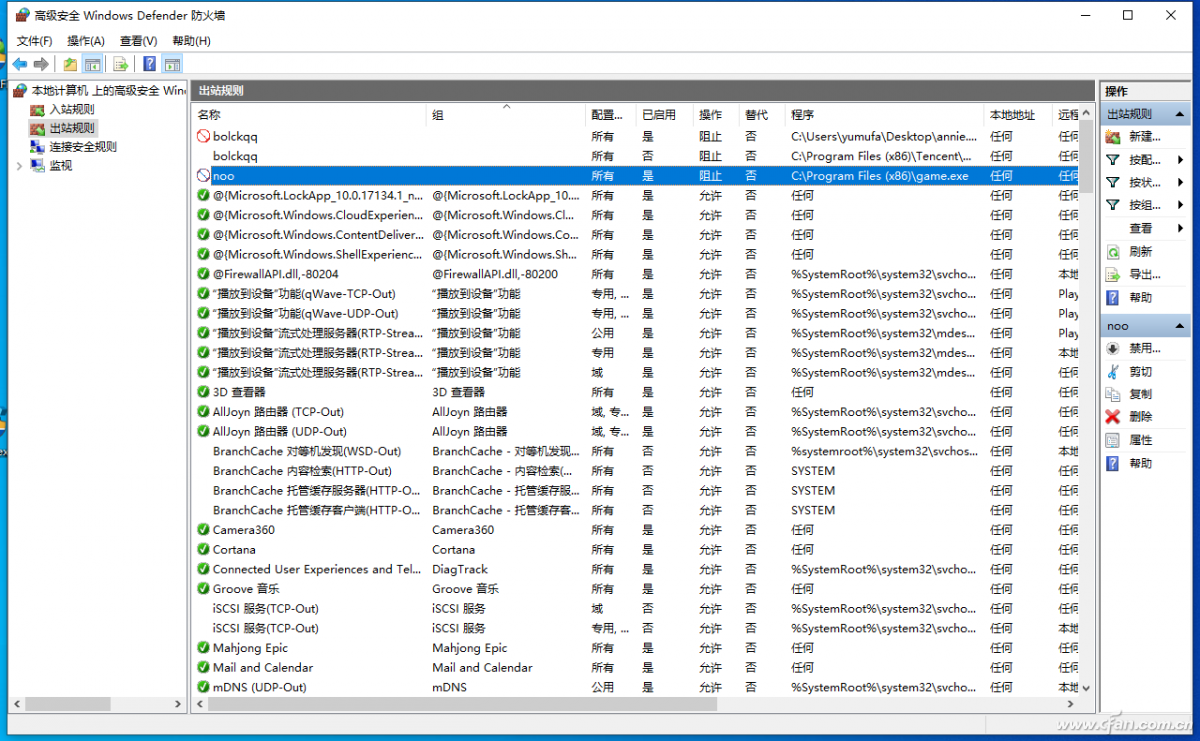Select the root 本地计算机 tree node
Image resolution: width=1200 pixels, height=741 pixels.
[108, 90]
